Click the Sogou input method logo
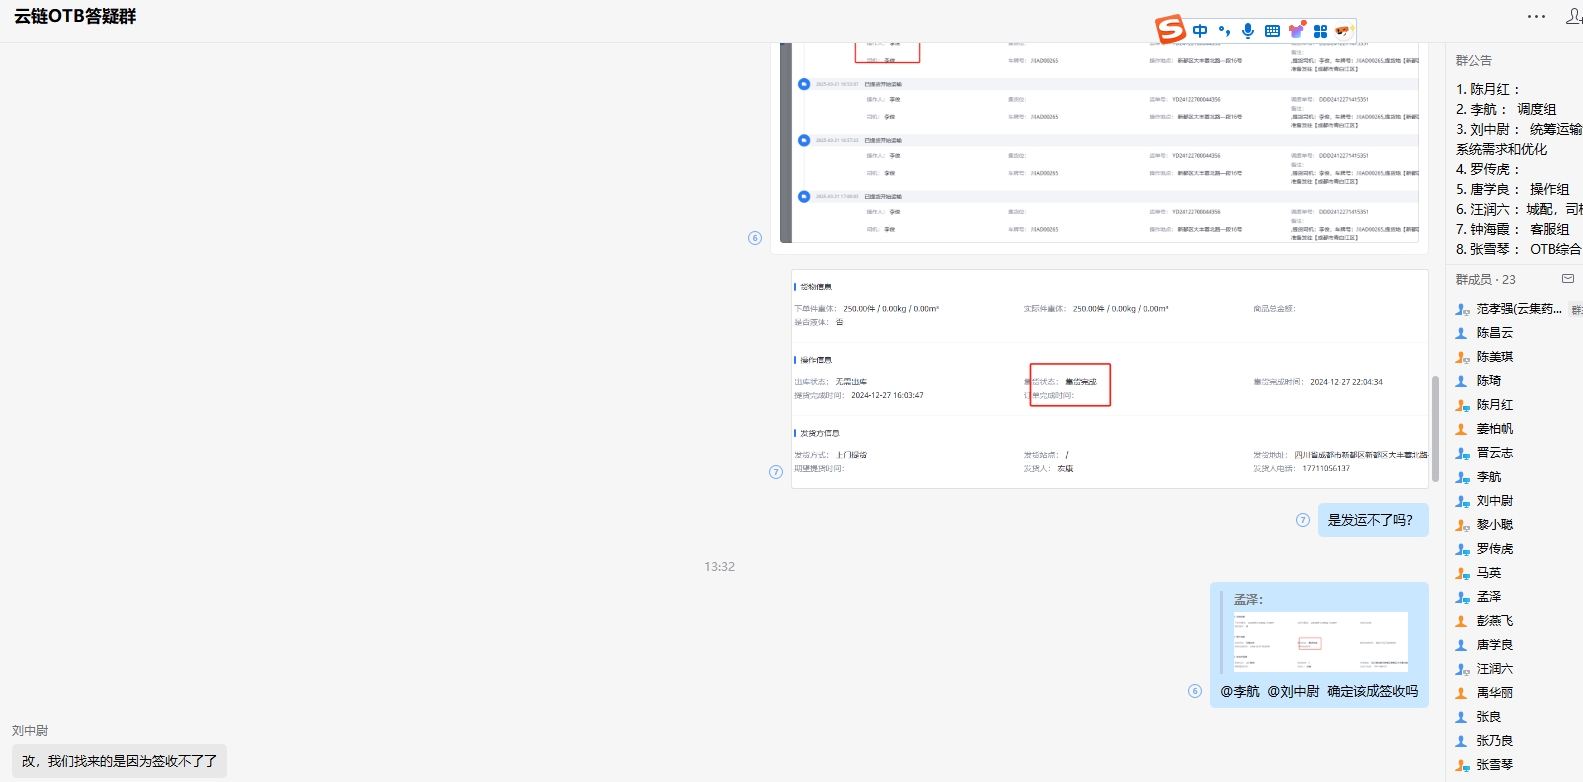1583x782 pixels. [x=1170, y=30]
